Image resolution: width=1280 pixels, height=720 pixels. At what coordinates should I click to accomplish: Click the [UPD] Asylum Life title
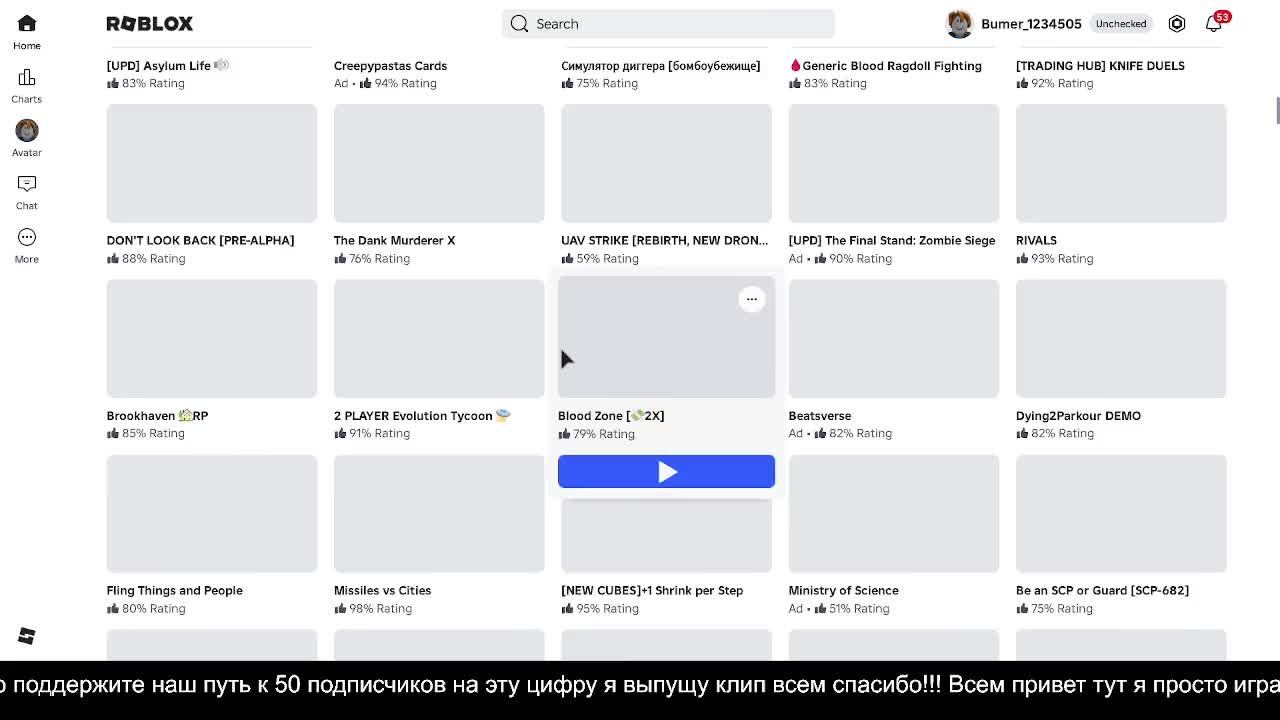point(168,66)
